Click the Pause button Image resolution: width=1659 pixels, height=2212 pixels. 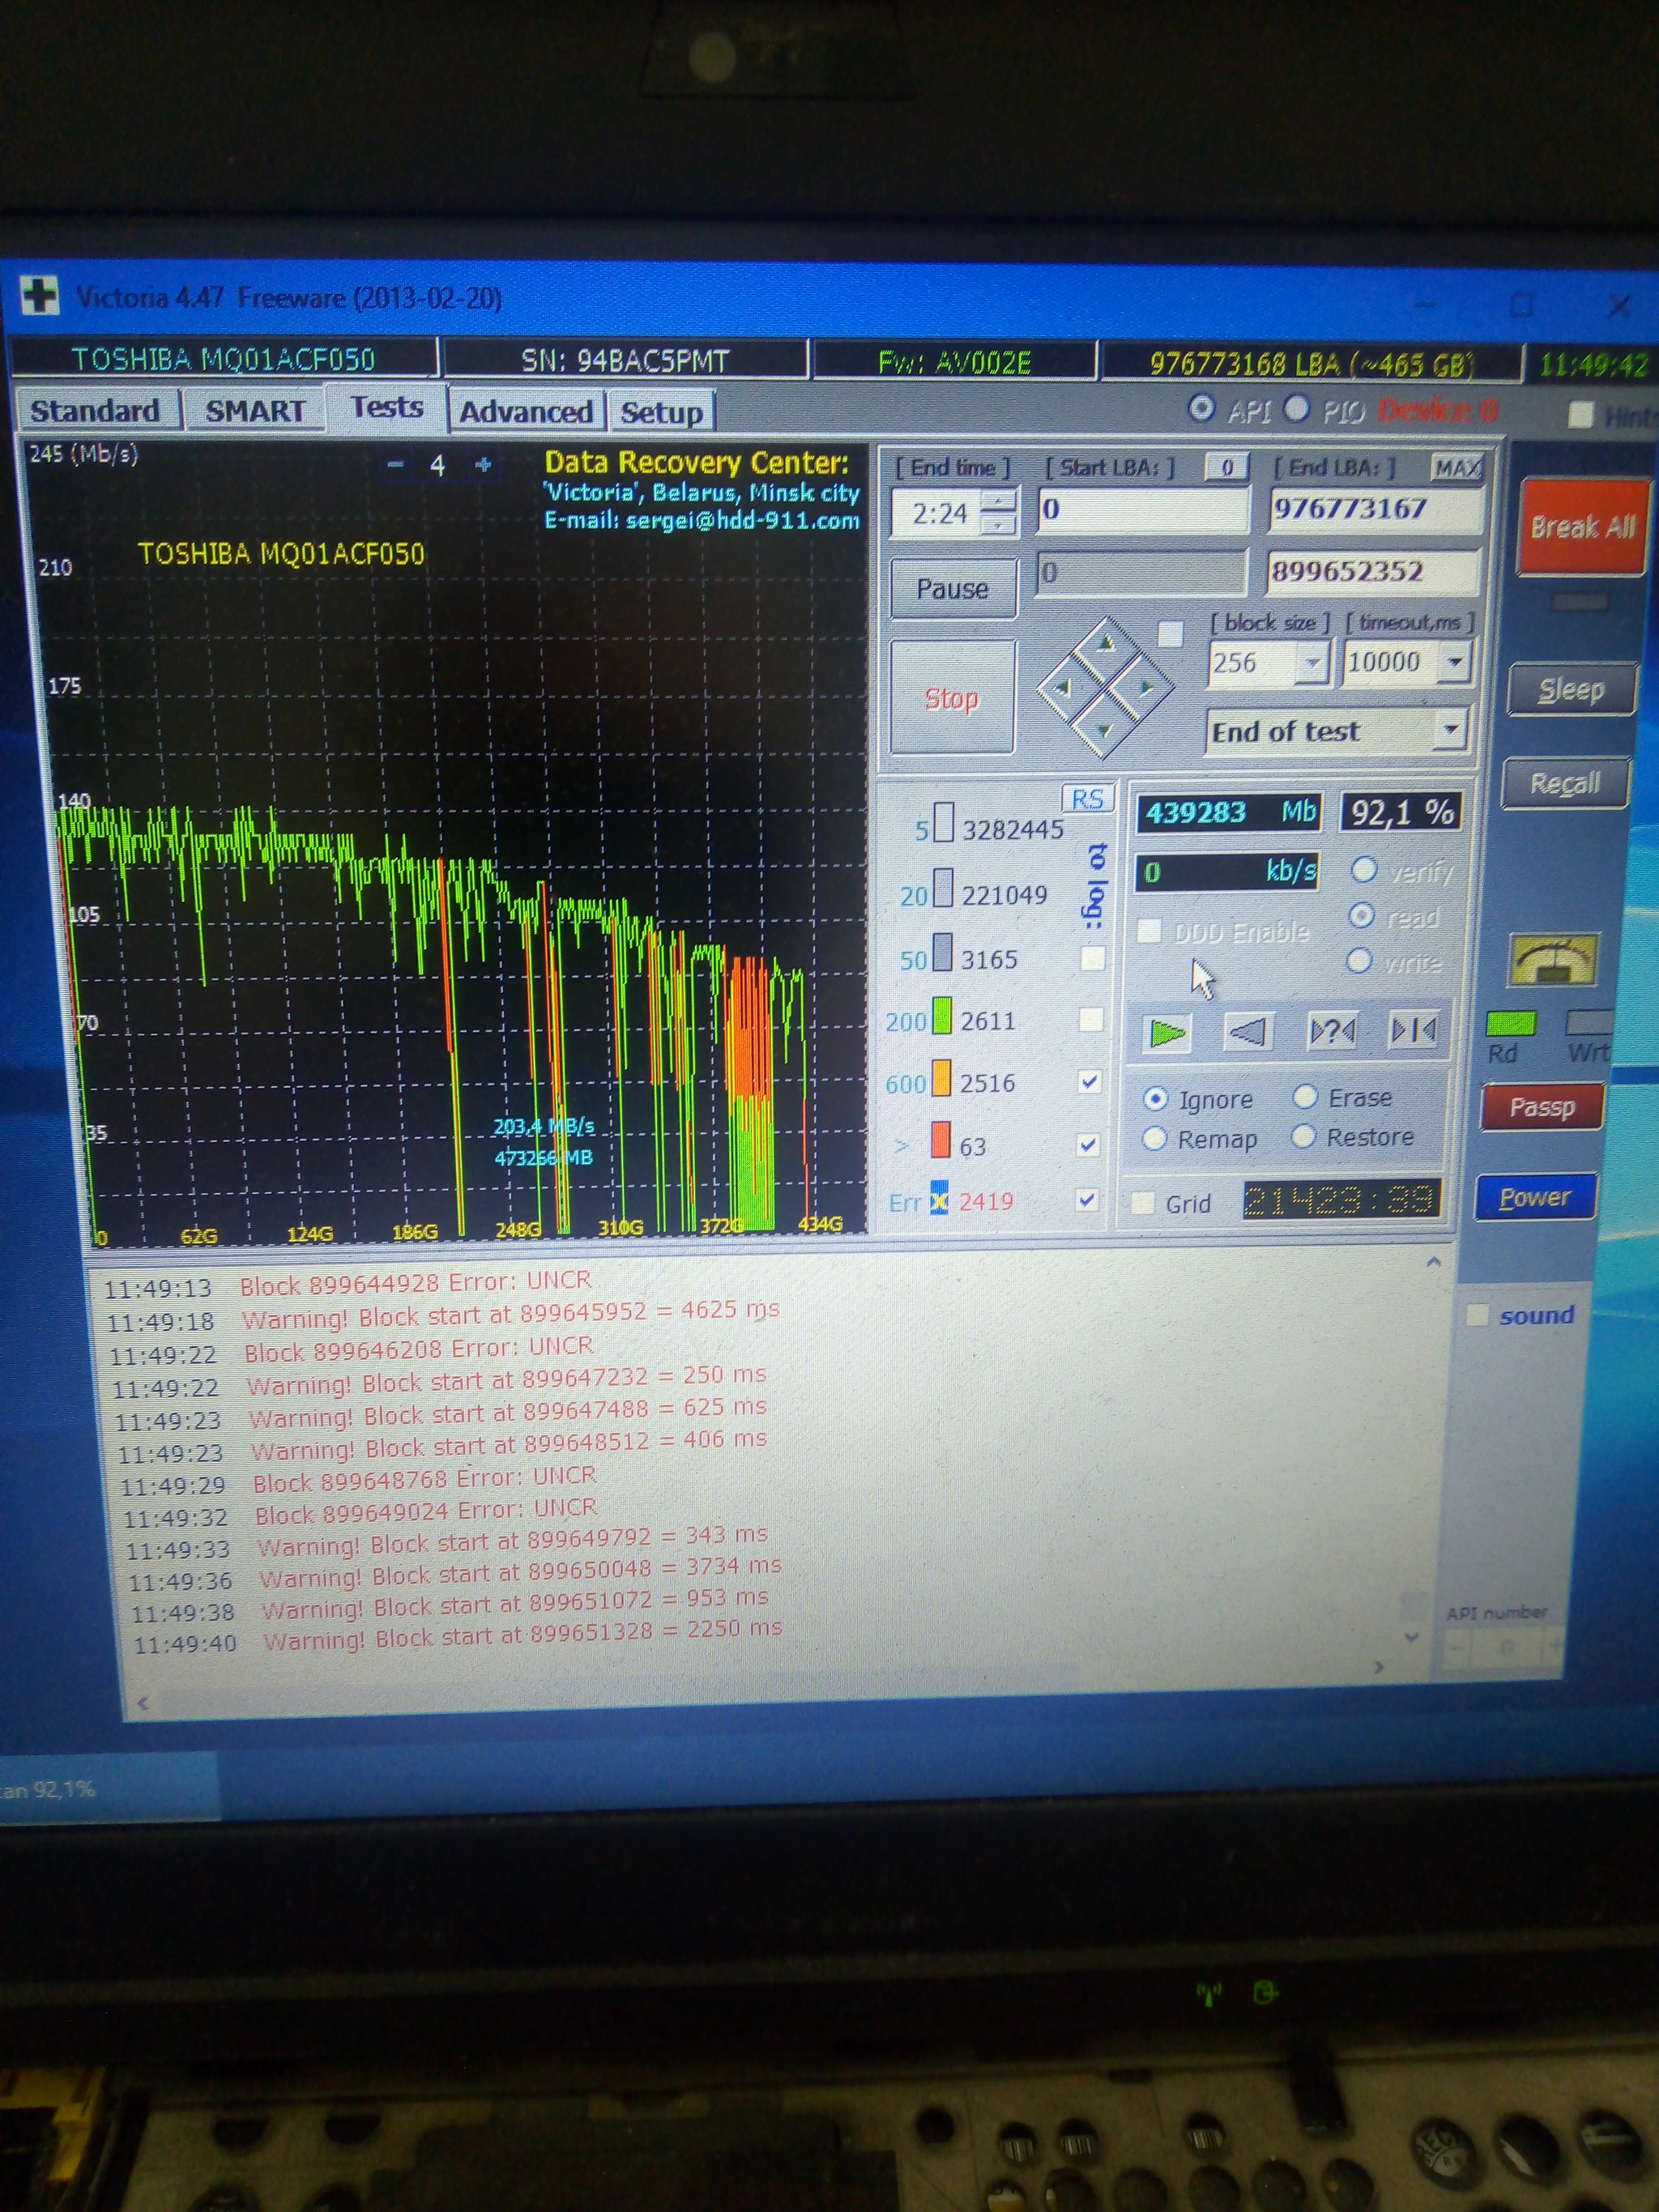[x=953, y=589]
